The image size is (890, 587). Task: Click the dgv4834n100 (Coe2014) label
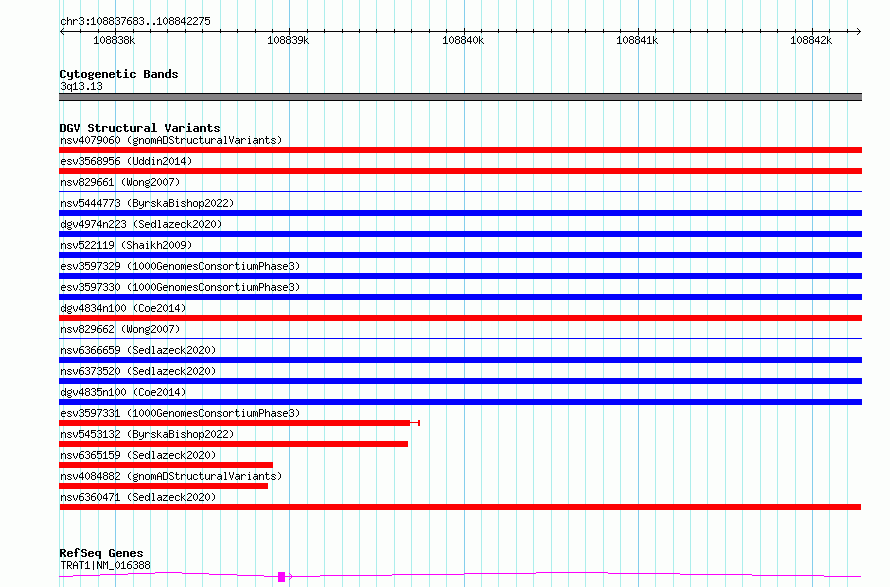(123, 308)
